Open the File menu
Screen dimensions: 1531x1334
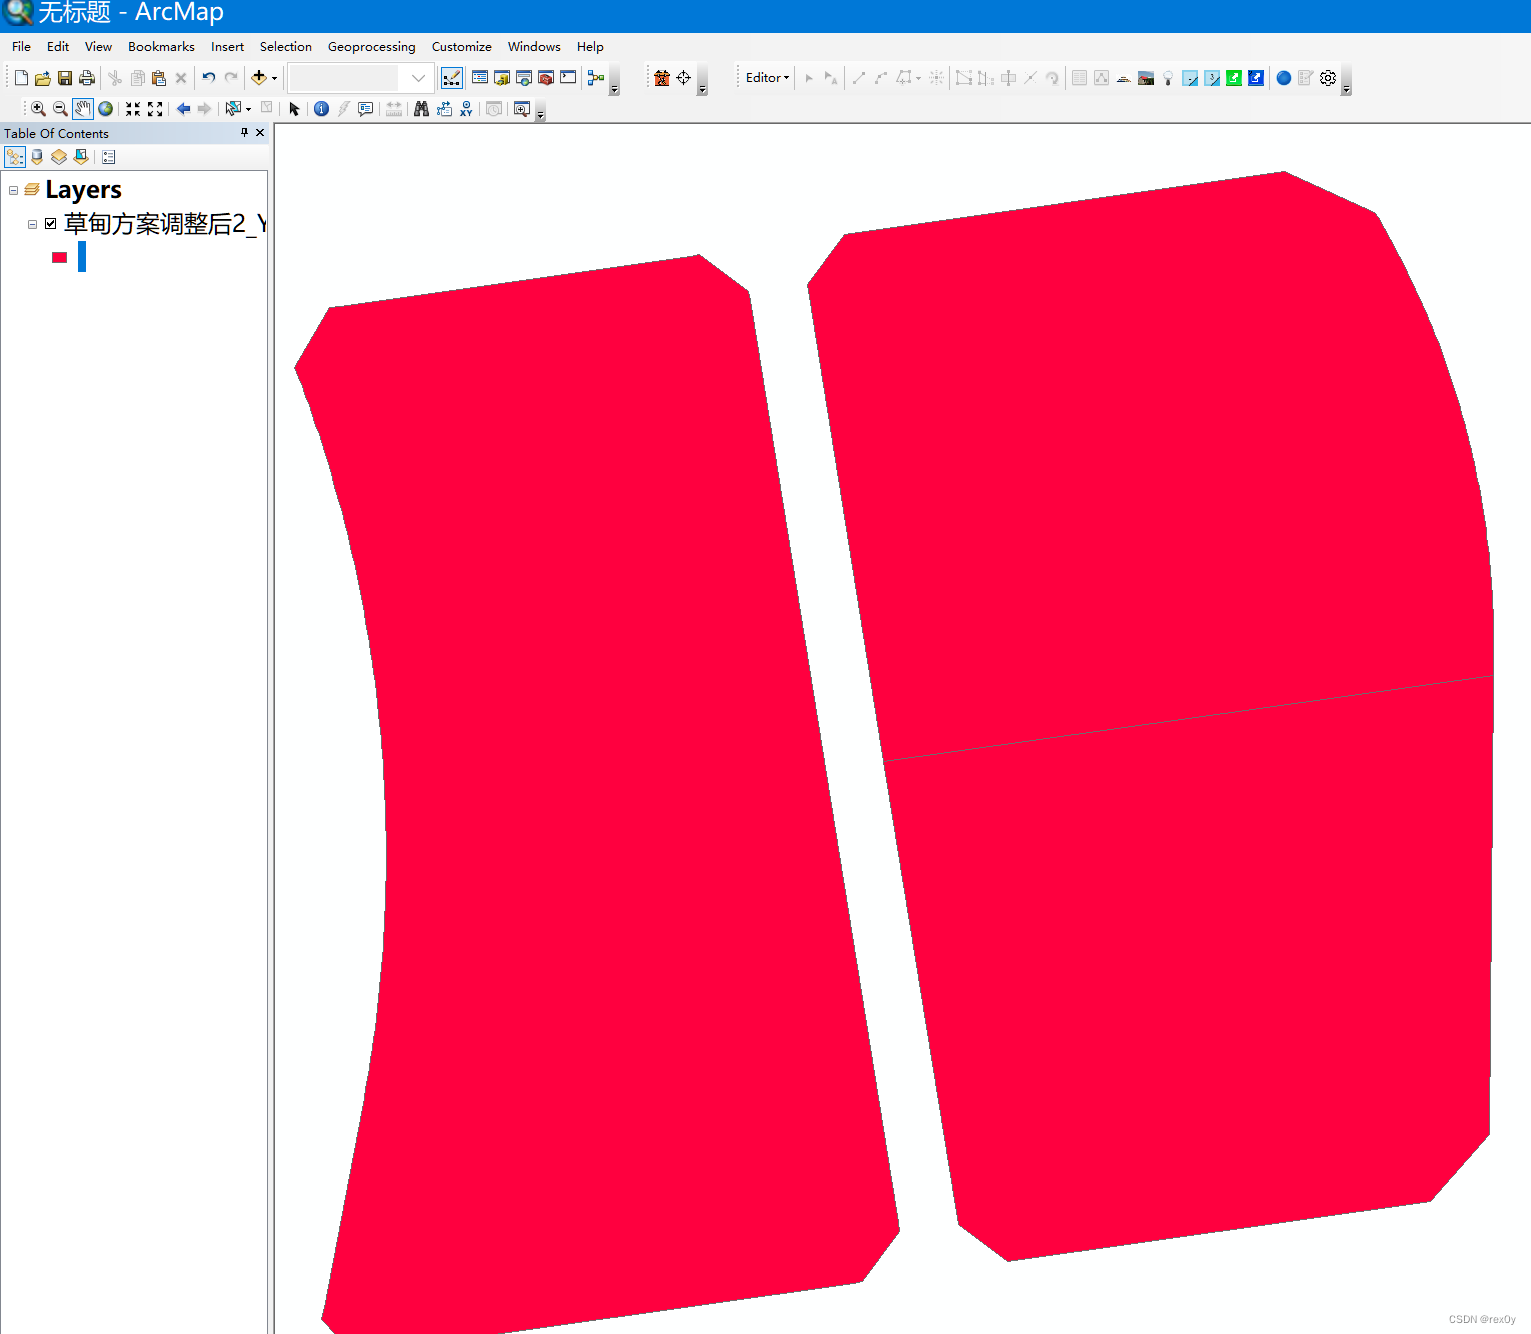click(x=21, y=47)
